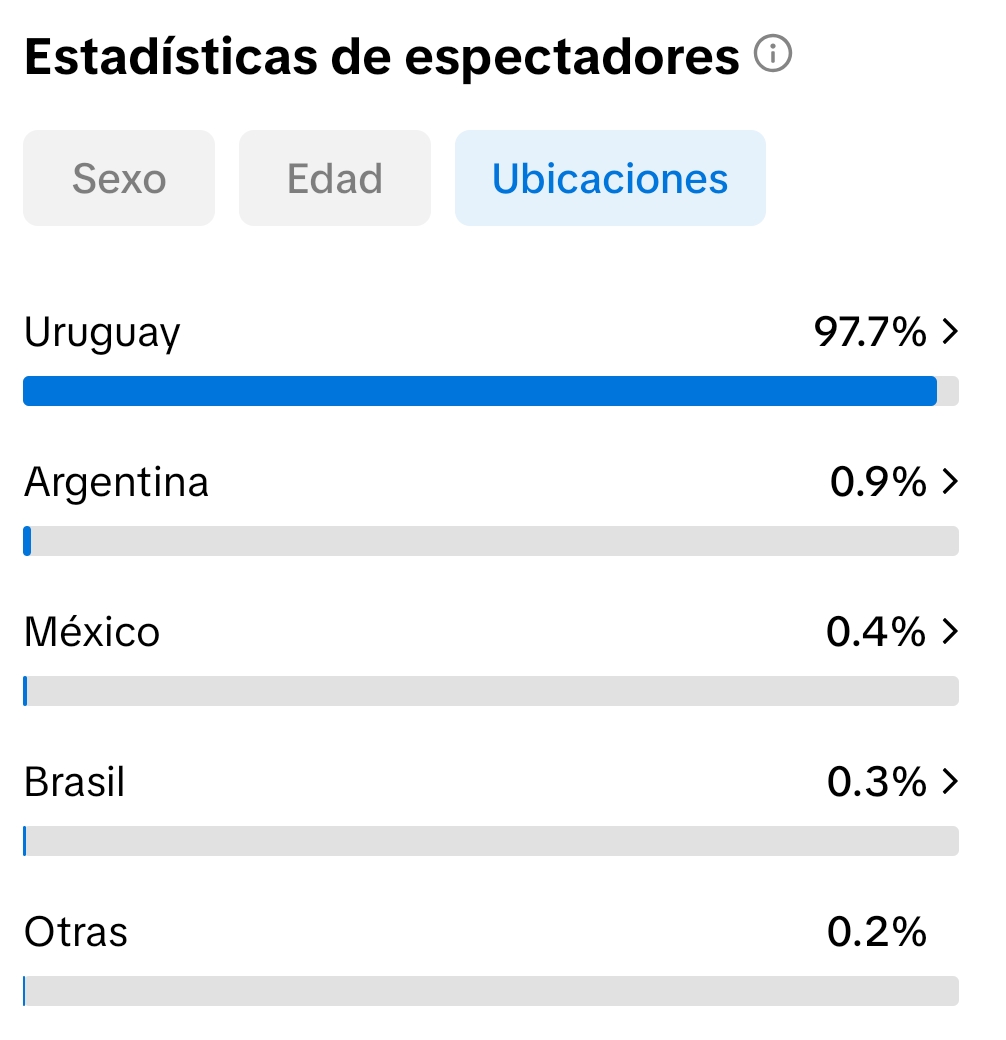Click the Uruguay blue progress bar
Image resolution: width=1006 pixels, height=1040 pixels.
pyautogui.click(x=480, y=391)
